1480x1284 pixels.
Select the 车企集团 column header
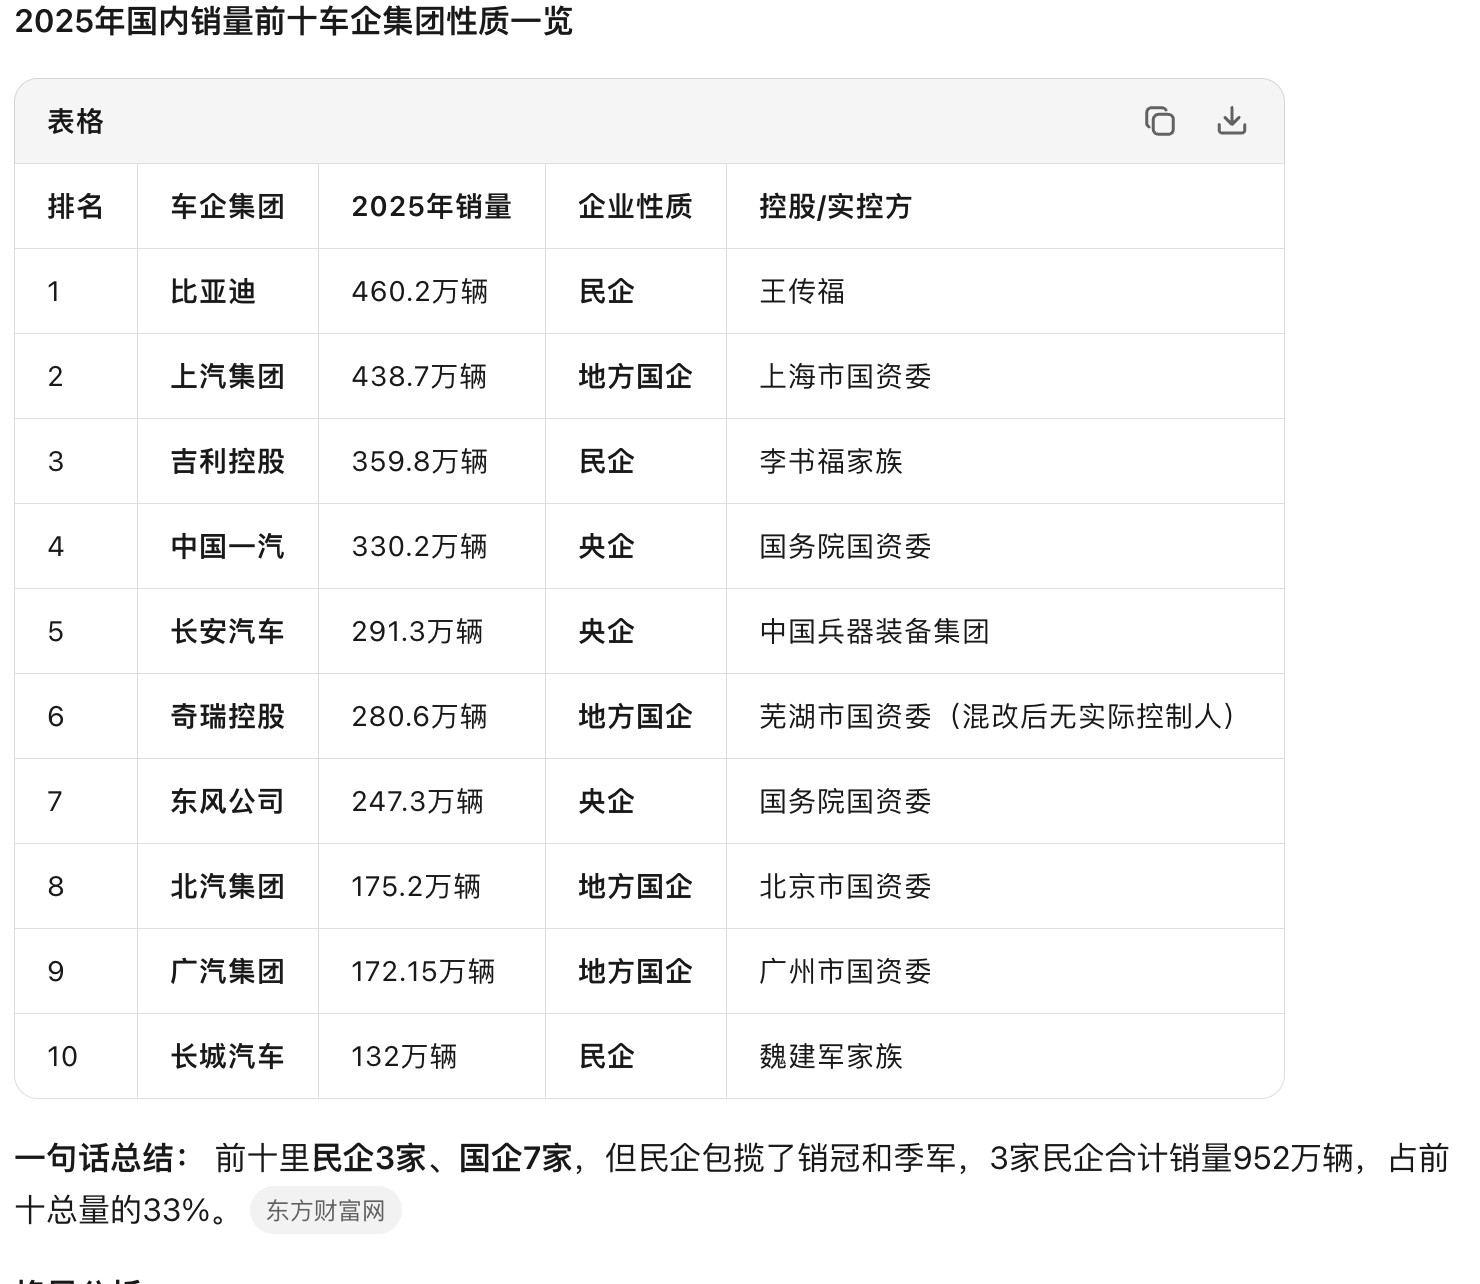pos(228,206)
